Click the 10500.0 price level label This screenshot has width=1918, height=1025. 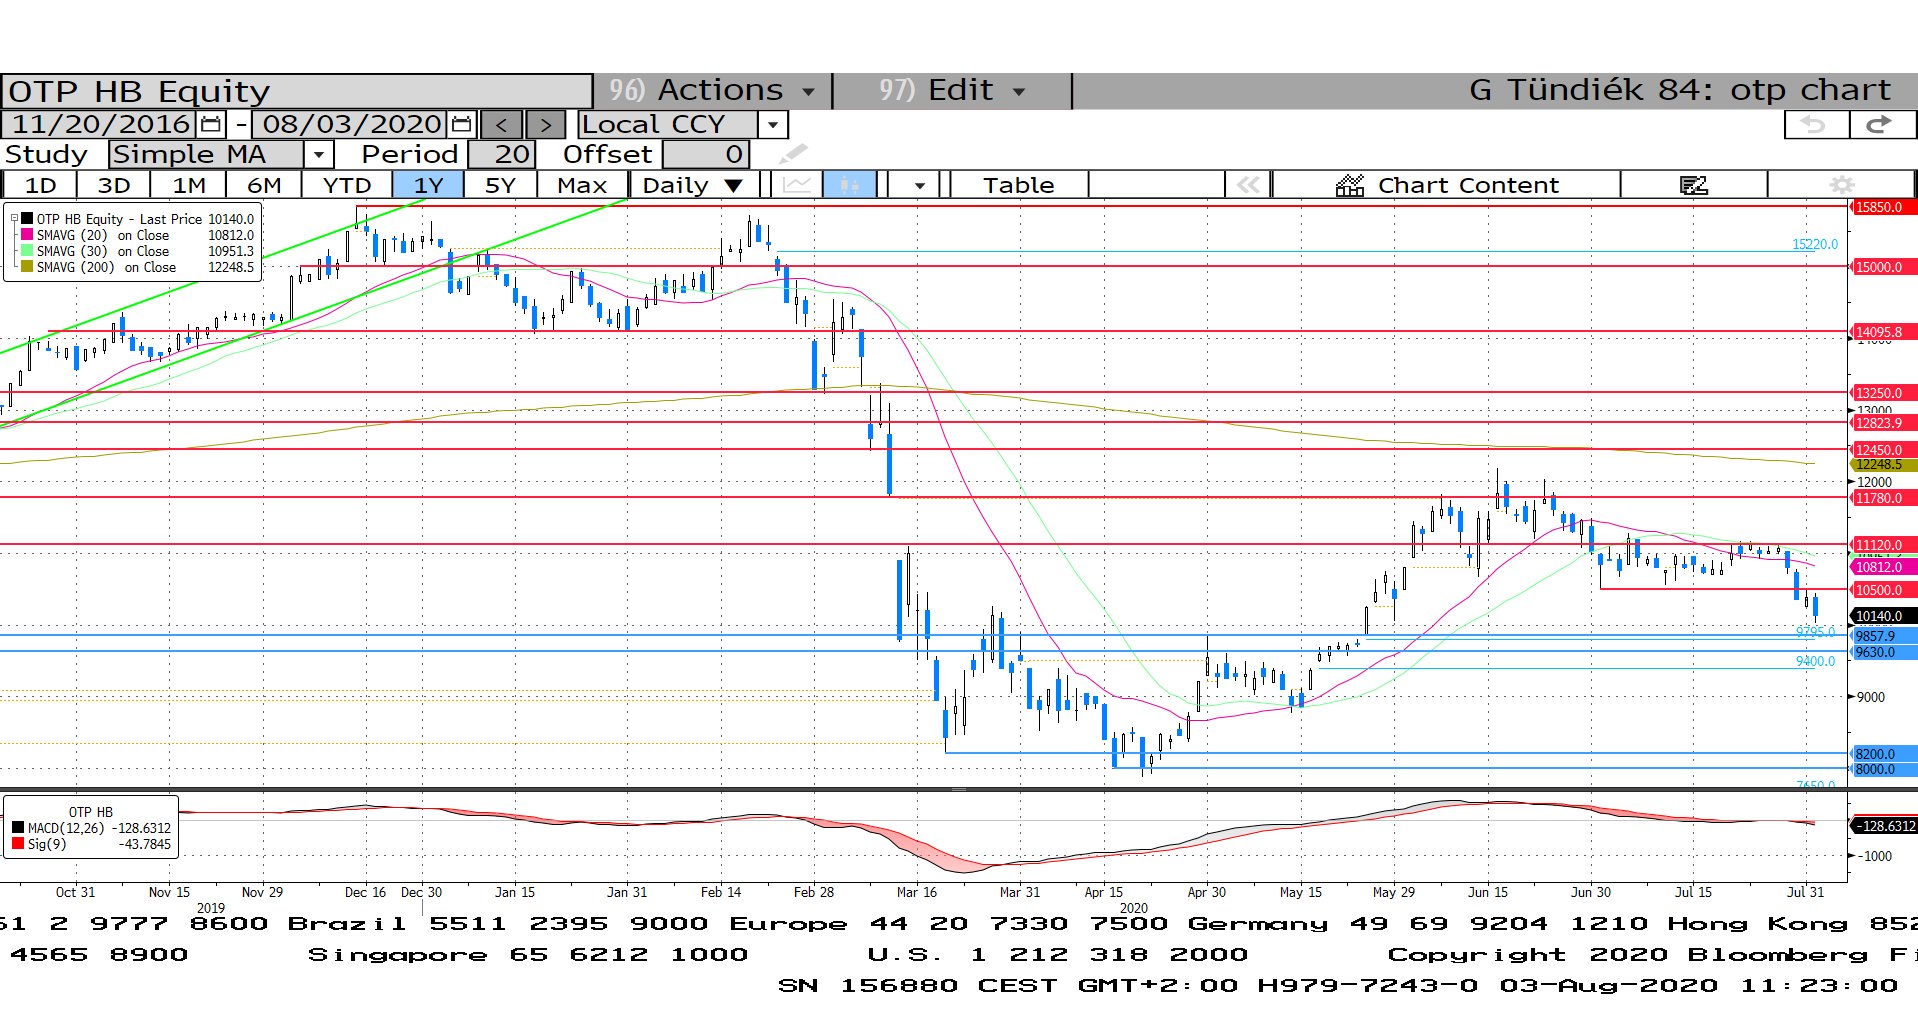click(1884, 590)
